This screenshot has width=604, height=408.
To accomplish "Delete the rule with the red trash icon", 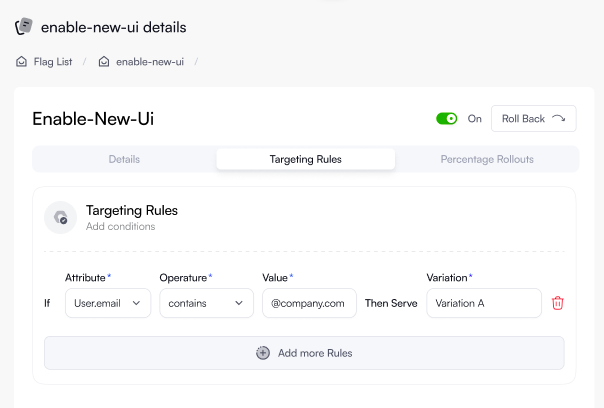I will pyautogui.click(x=558, y=303).
